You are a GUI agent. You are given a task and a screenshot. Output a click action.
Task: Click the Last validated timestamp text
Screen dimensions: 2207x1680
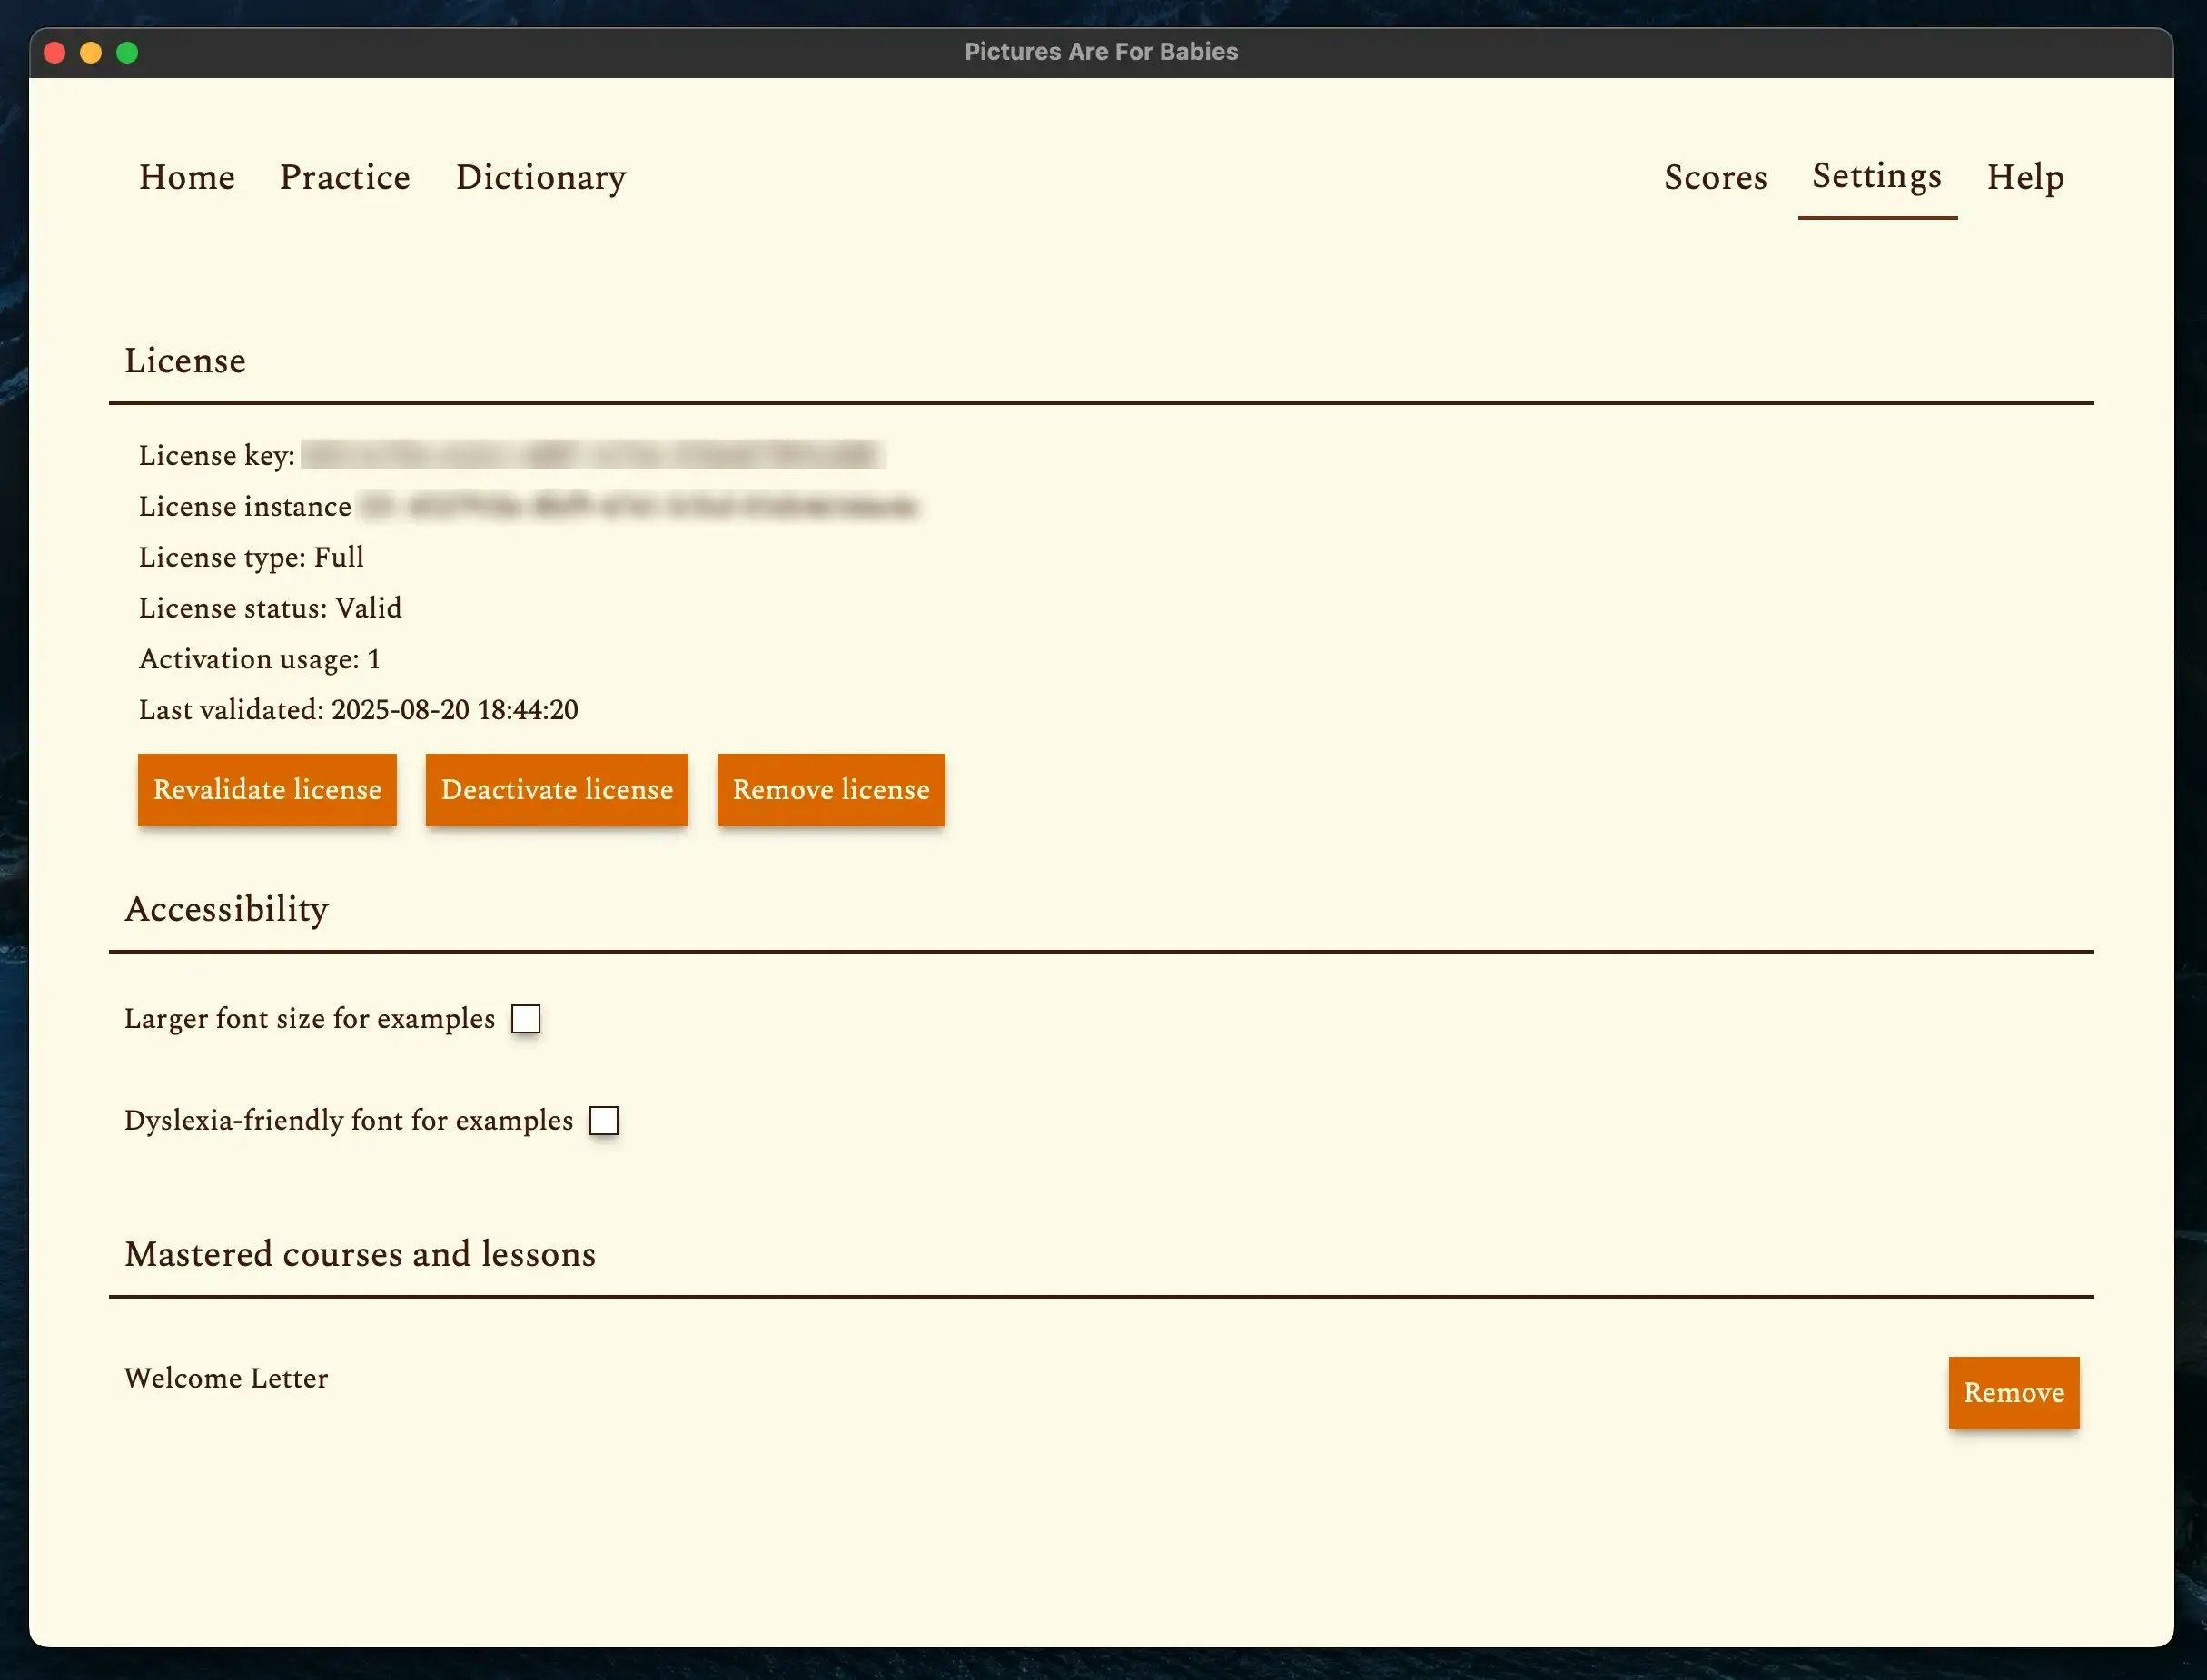pyautogui.click(x=454, y=710)
